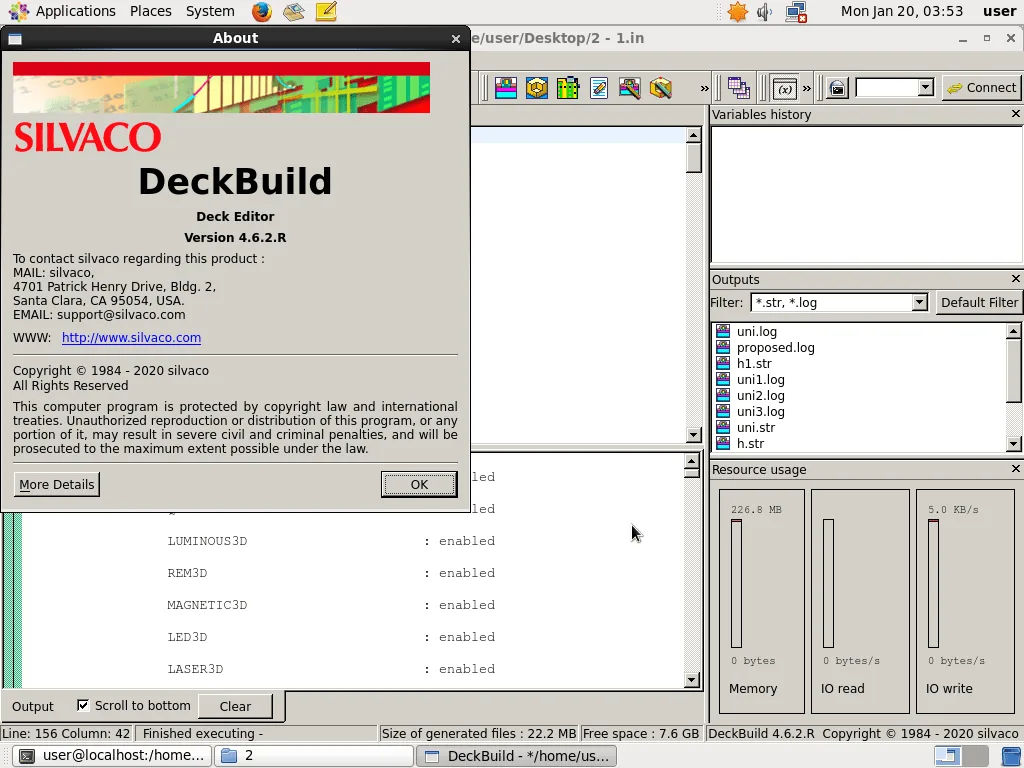The image size is (1024, 768).
Task: Click the OK button in About dialog
Action: point(419,485)
